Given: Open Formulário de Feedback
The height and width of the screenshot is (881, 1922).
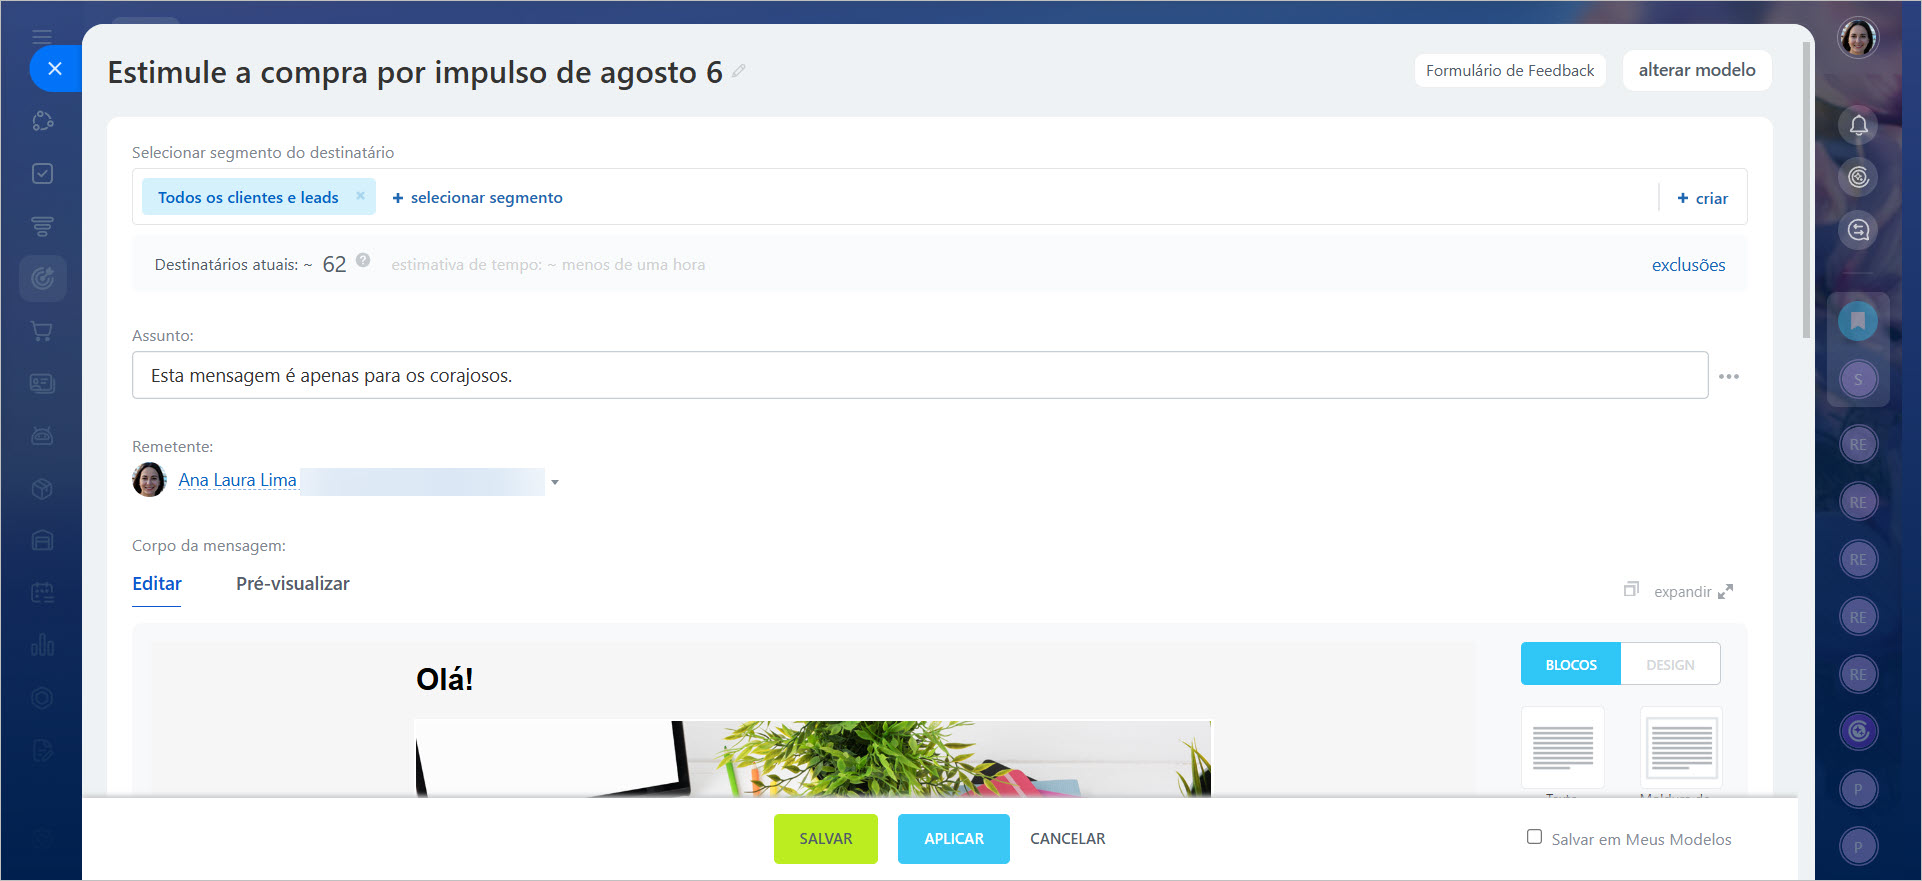Looking at the screenshot, I should (1510, 71).
